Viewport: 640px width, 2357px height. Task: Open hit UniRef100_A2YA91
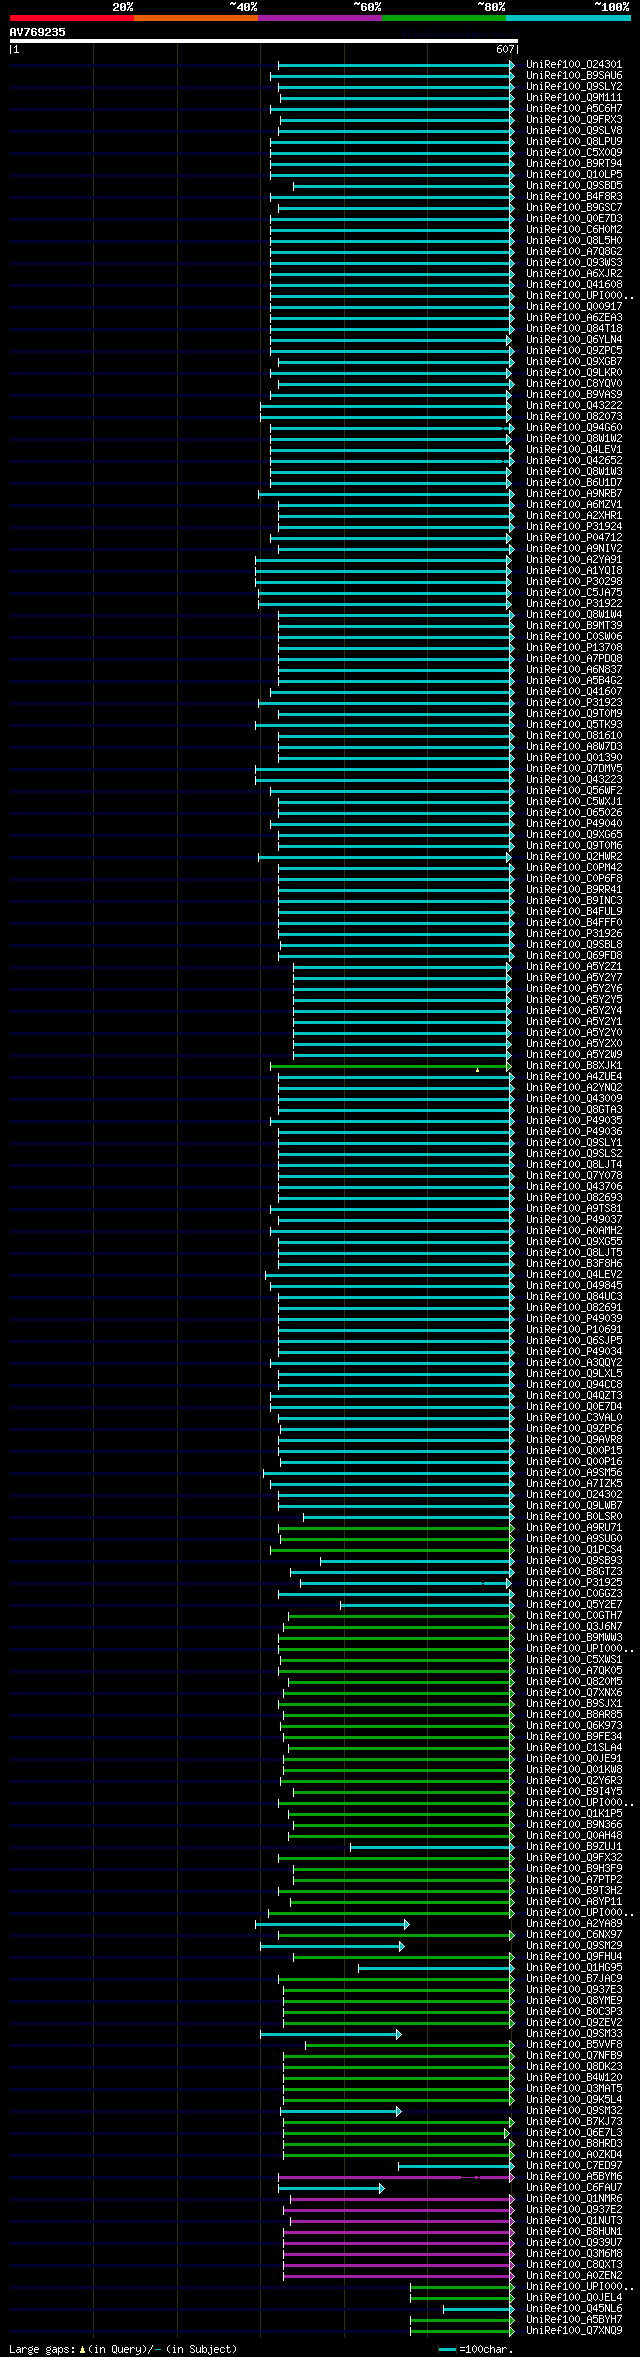tap(574, 559)
